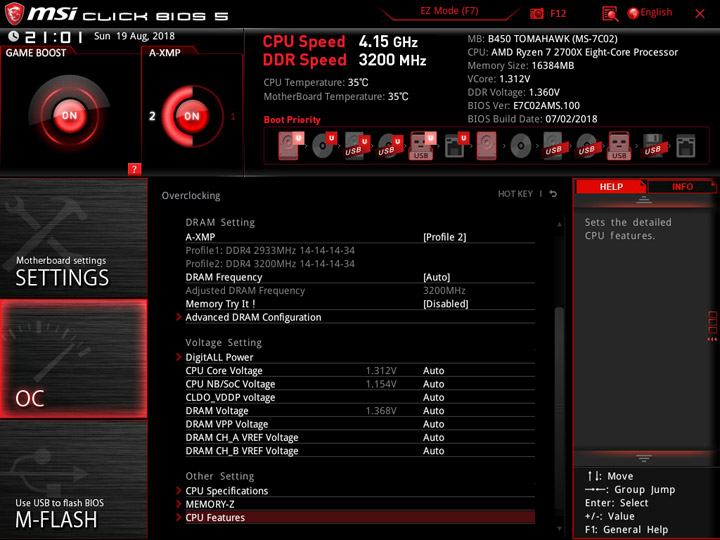Switch to the HELP tab
Viewport: 720px width, 540px height.
pos(611,186)
